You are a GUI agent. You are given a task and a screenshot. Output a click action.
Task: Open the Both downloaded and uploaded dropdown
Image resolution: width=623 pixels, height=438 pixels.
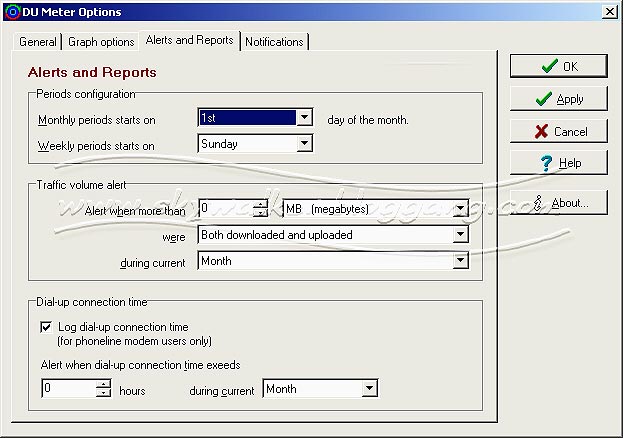click(x=460, y=235)
